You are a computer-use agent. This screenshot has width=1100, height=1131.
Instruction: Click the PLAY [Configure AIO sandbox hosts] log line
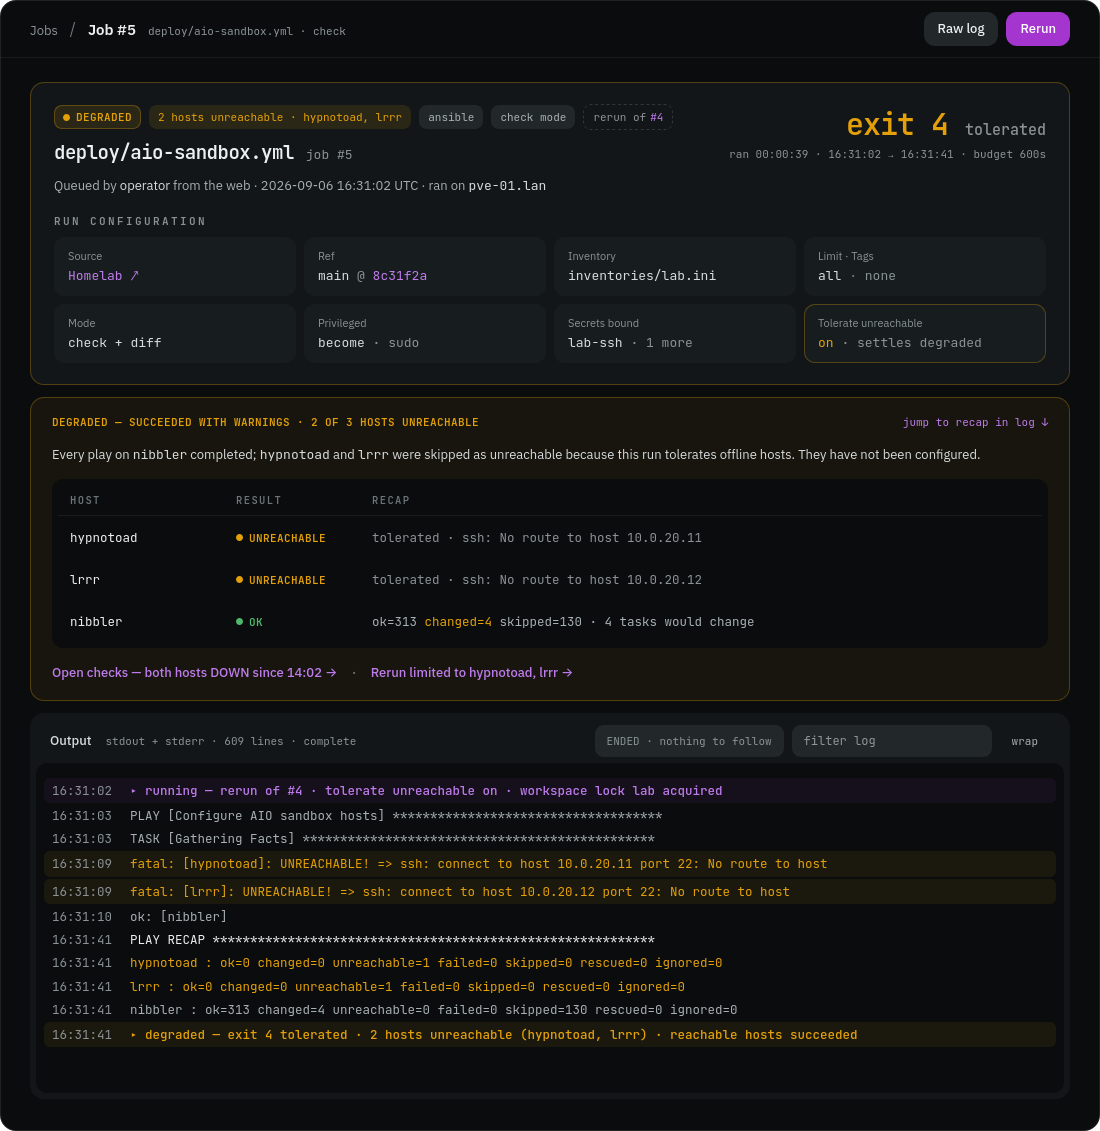tap(550, 815)
